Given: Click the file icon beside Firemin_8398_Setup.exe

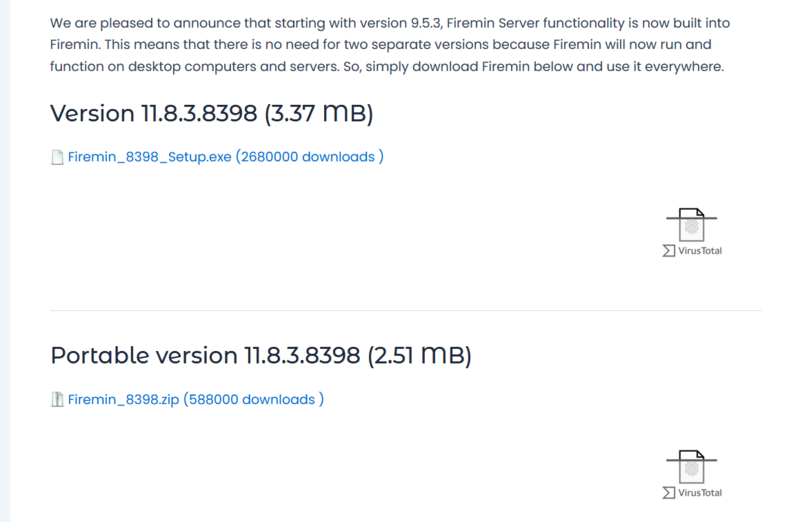Looking at the screenshot, I should coord(57,157).
